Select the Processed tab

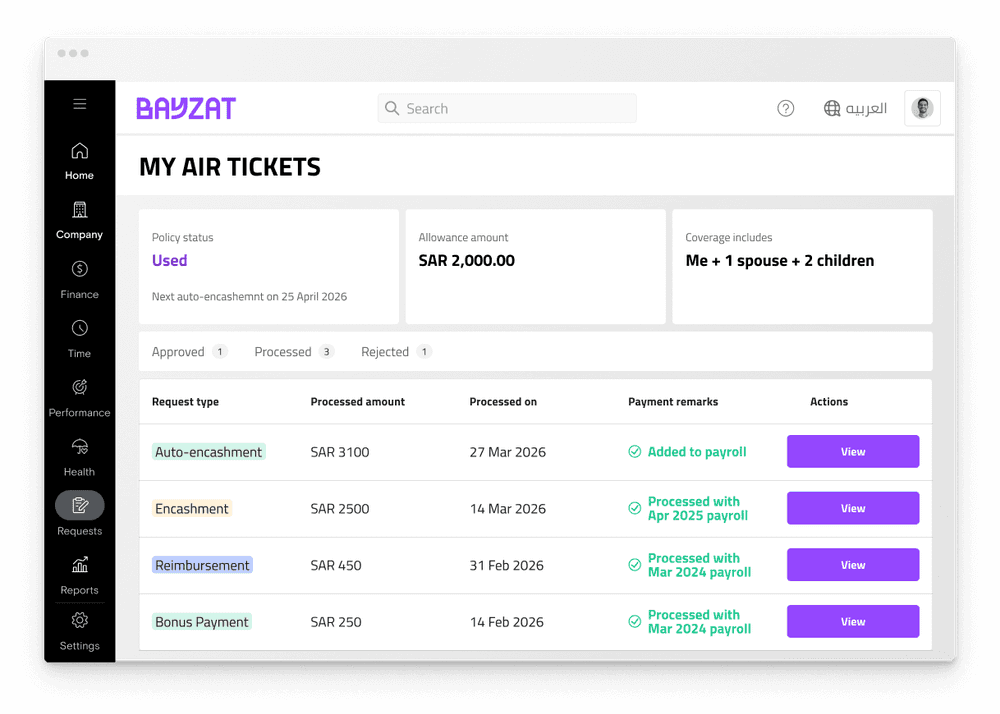click(x=285, y=351)
